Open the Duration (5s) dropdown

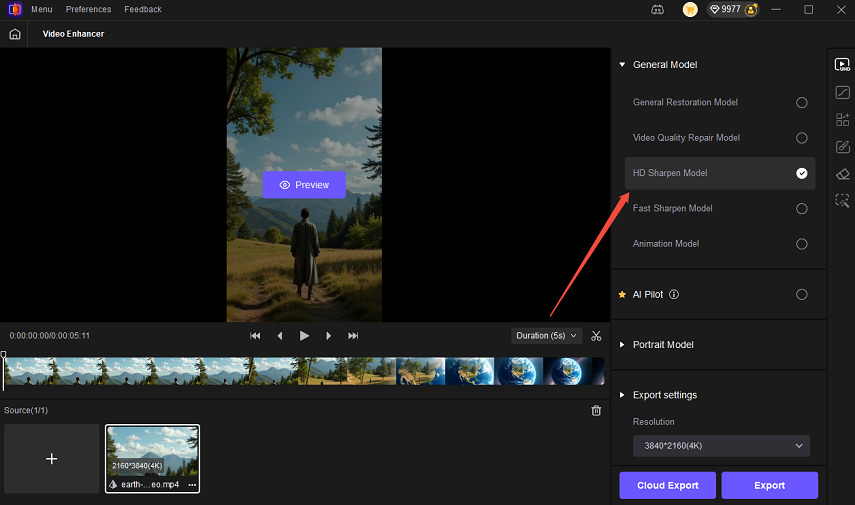click(x=546, y=336)
